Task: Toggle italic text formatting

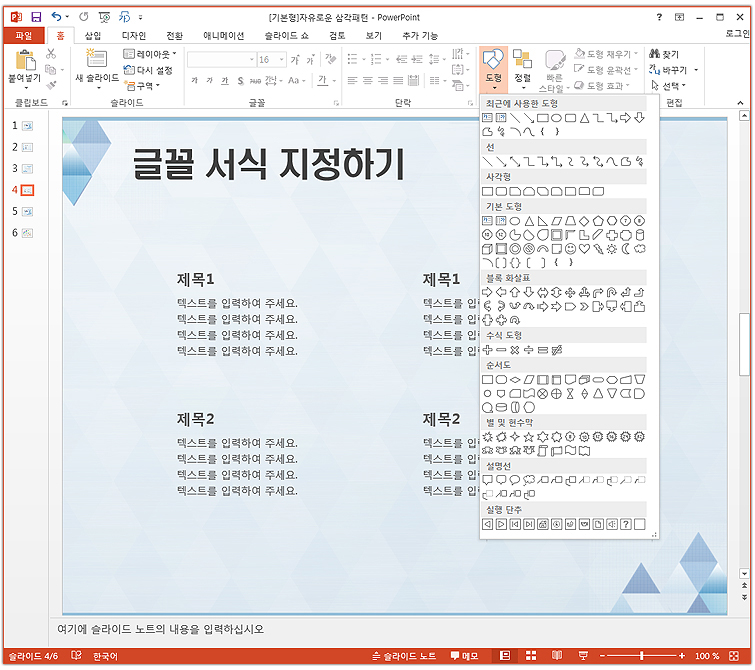Action: tap(209, 80)
